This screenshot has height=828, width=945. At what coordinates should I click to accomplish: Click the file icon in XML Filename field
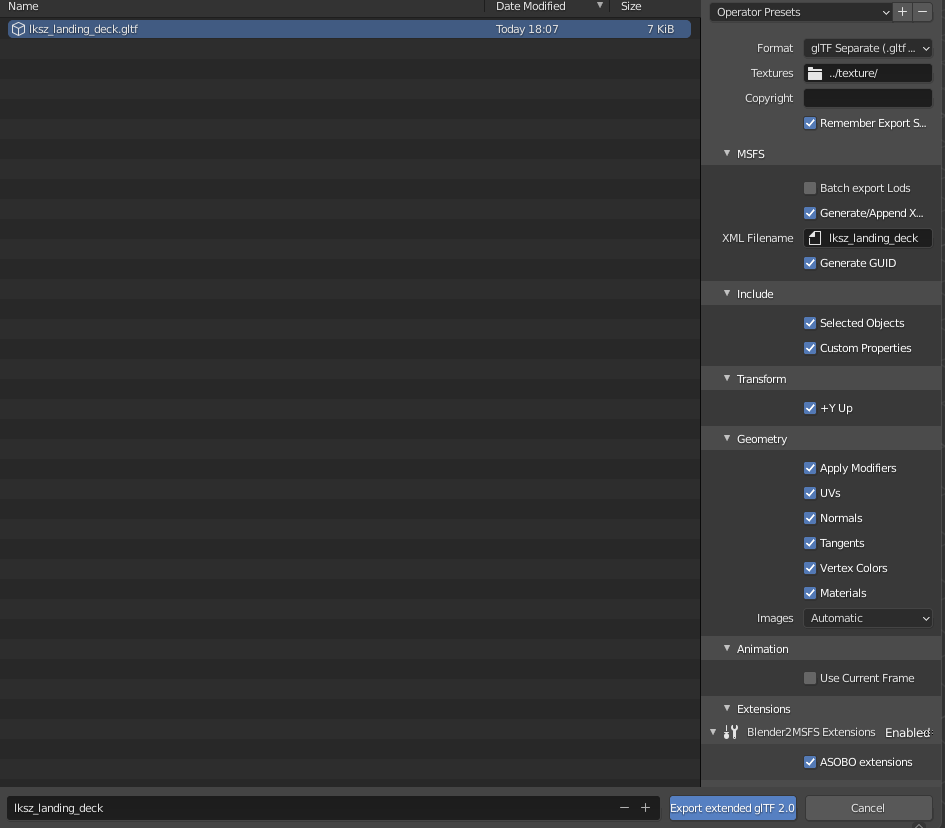point(813,238)
